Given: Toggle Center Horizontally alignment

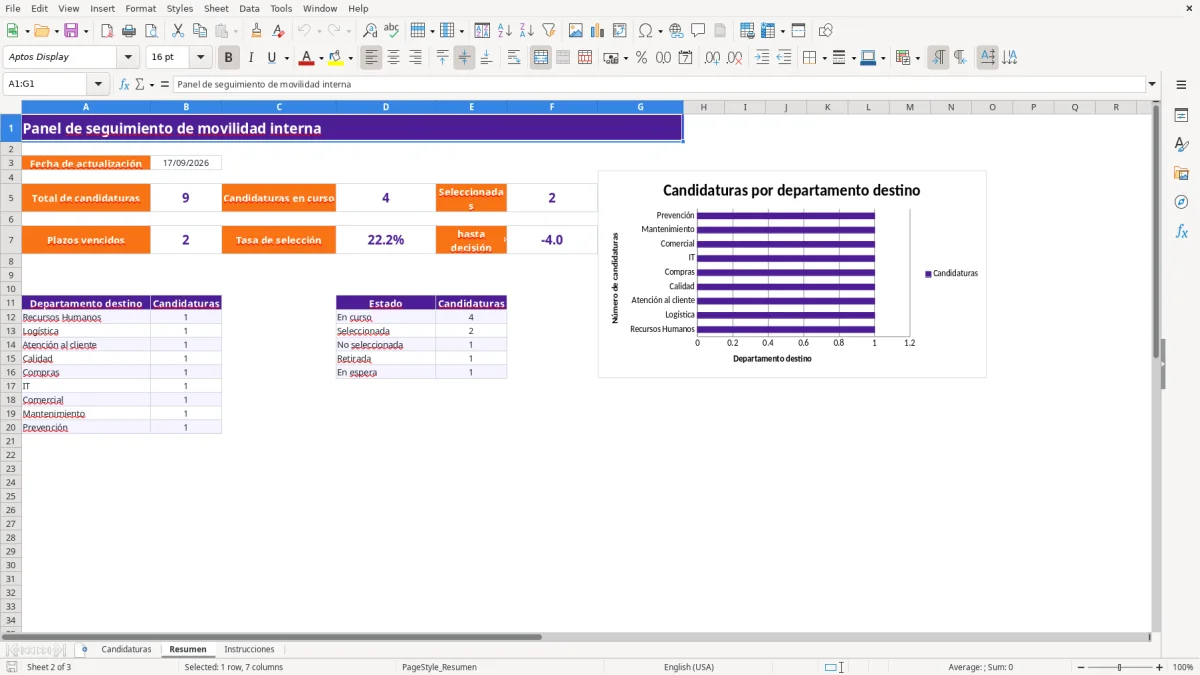Looking at the screenshot, I should 393,58.
